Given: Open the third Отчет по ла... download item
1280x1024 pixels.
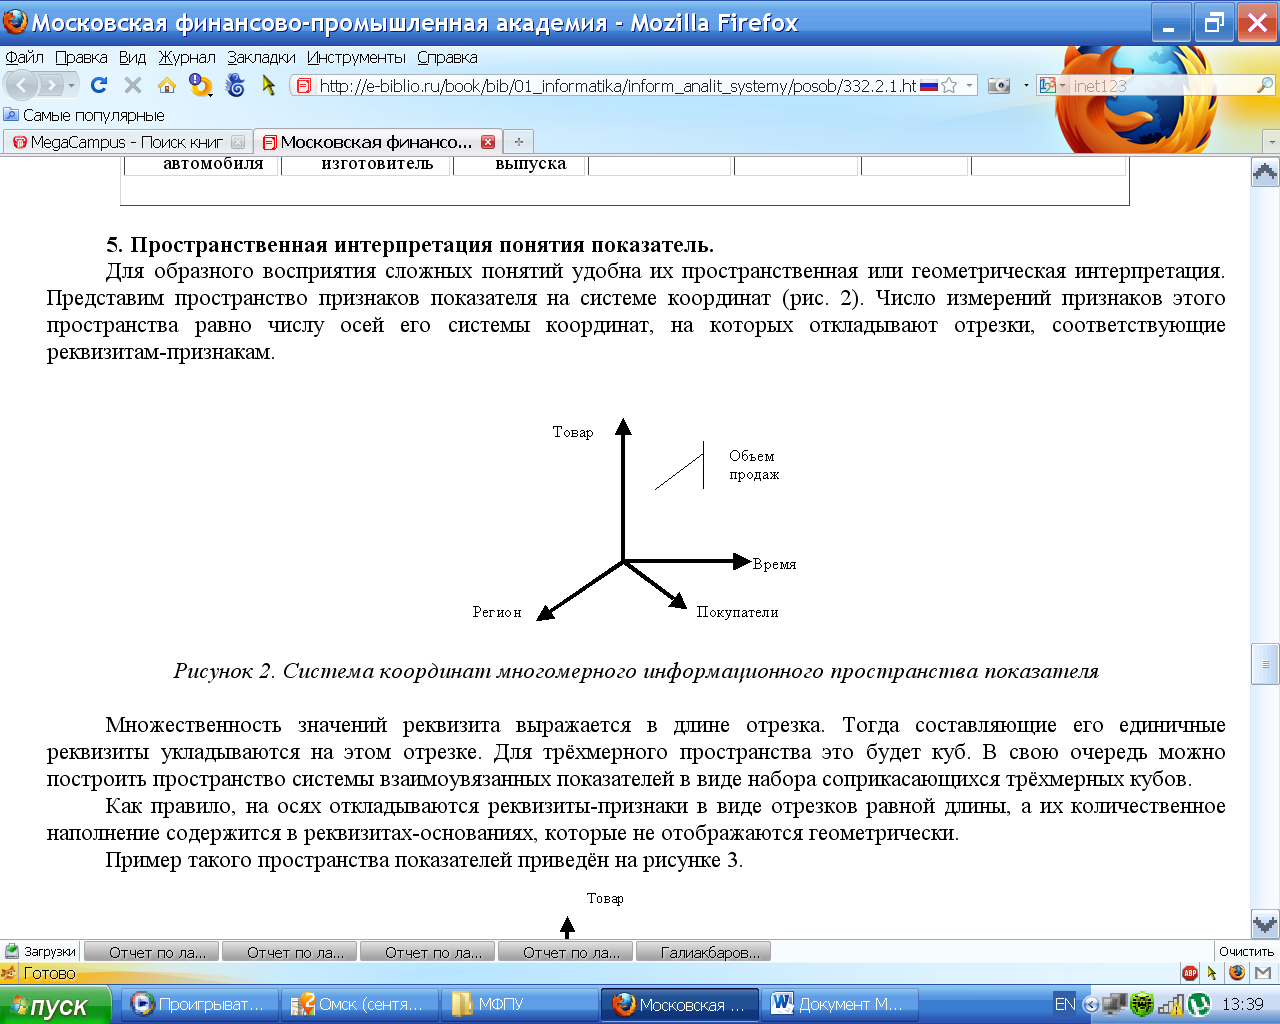Looking at the screenshot, I should coord(427,952).
